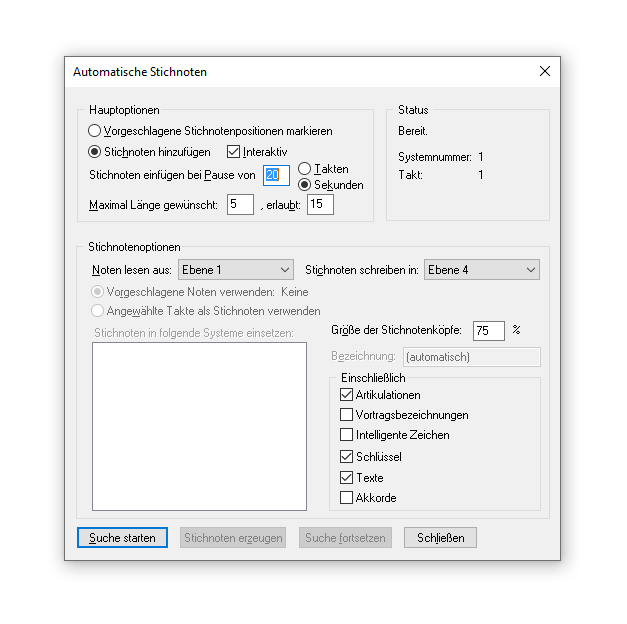Choose the Sekunden radio button

[331, 185]
